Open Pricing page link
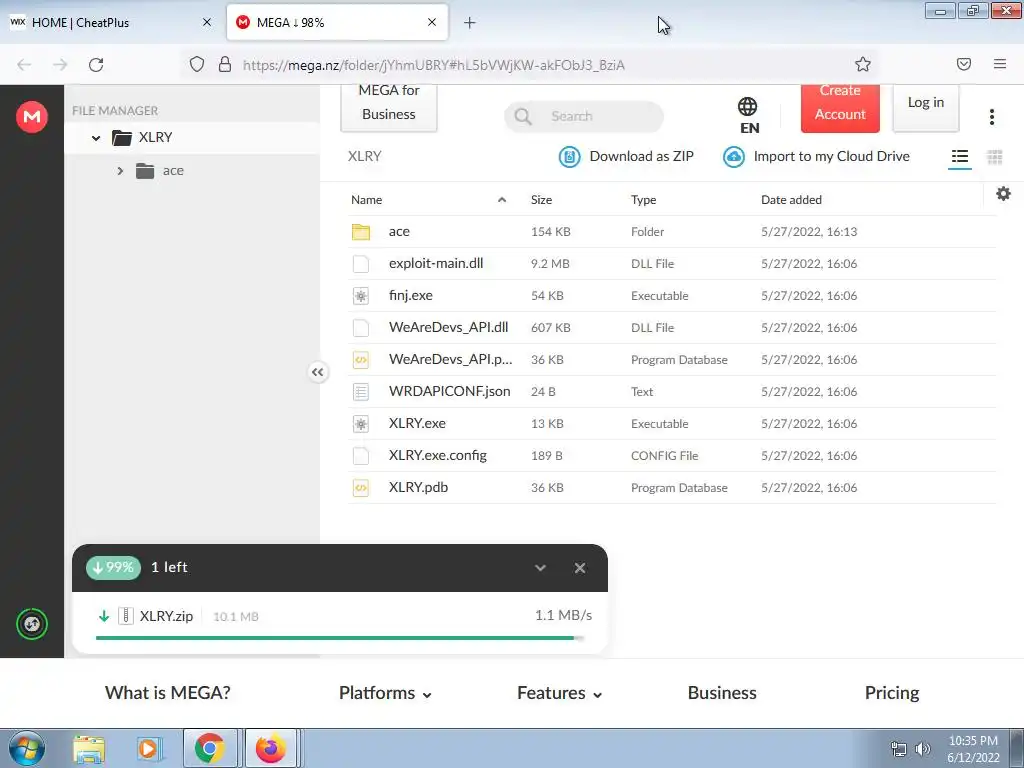Viewport: 1024px width, 768px height. (892, 693)
